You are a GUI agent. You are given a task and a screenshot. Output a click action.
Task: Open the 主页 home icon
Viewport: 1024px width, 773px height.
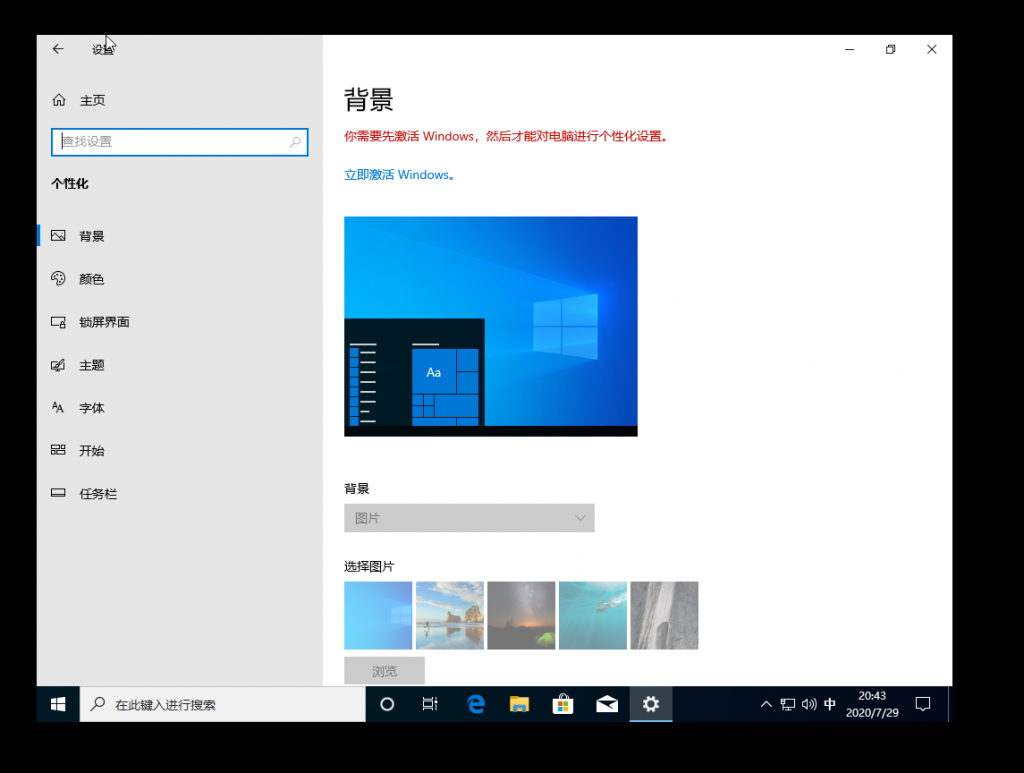click(59, 100)
